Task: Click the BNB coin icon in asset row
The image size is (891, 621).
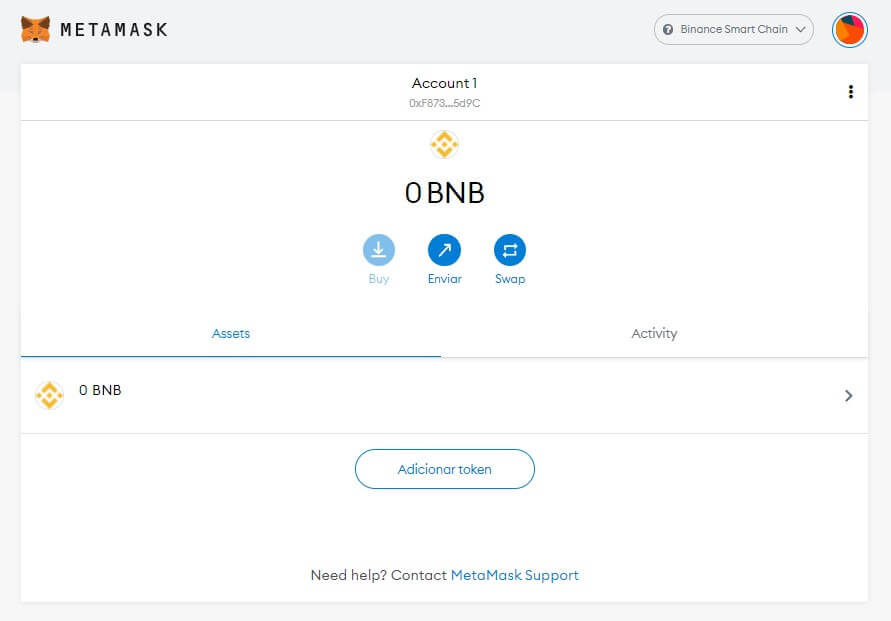Action: click(x=49, y=395)
